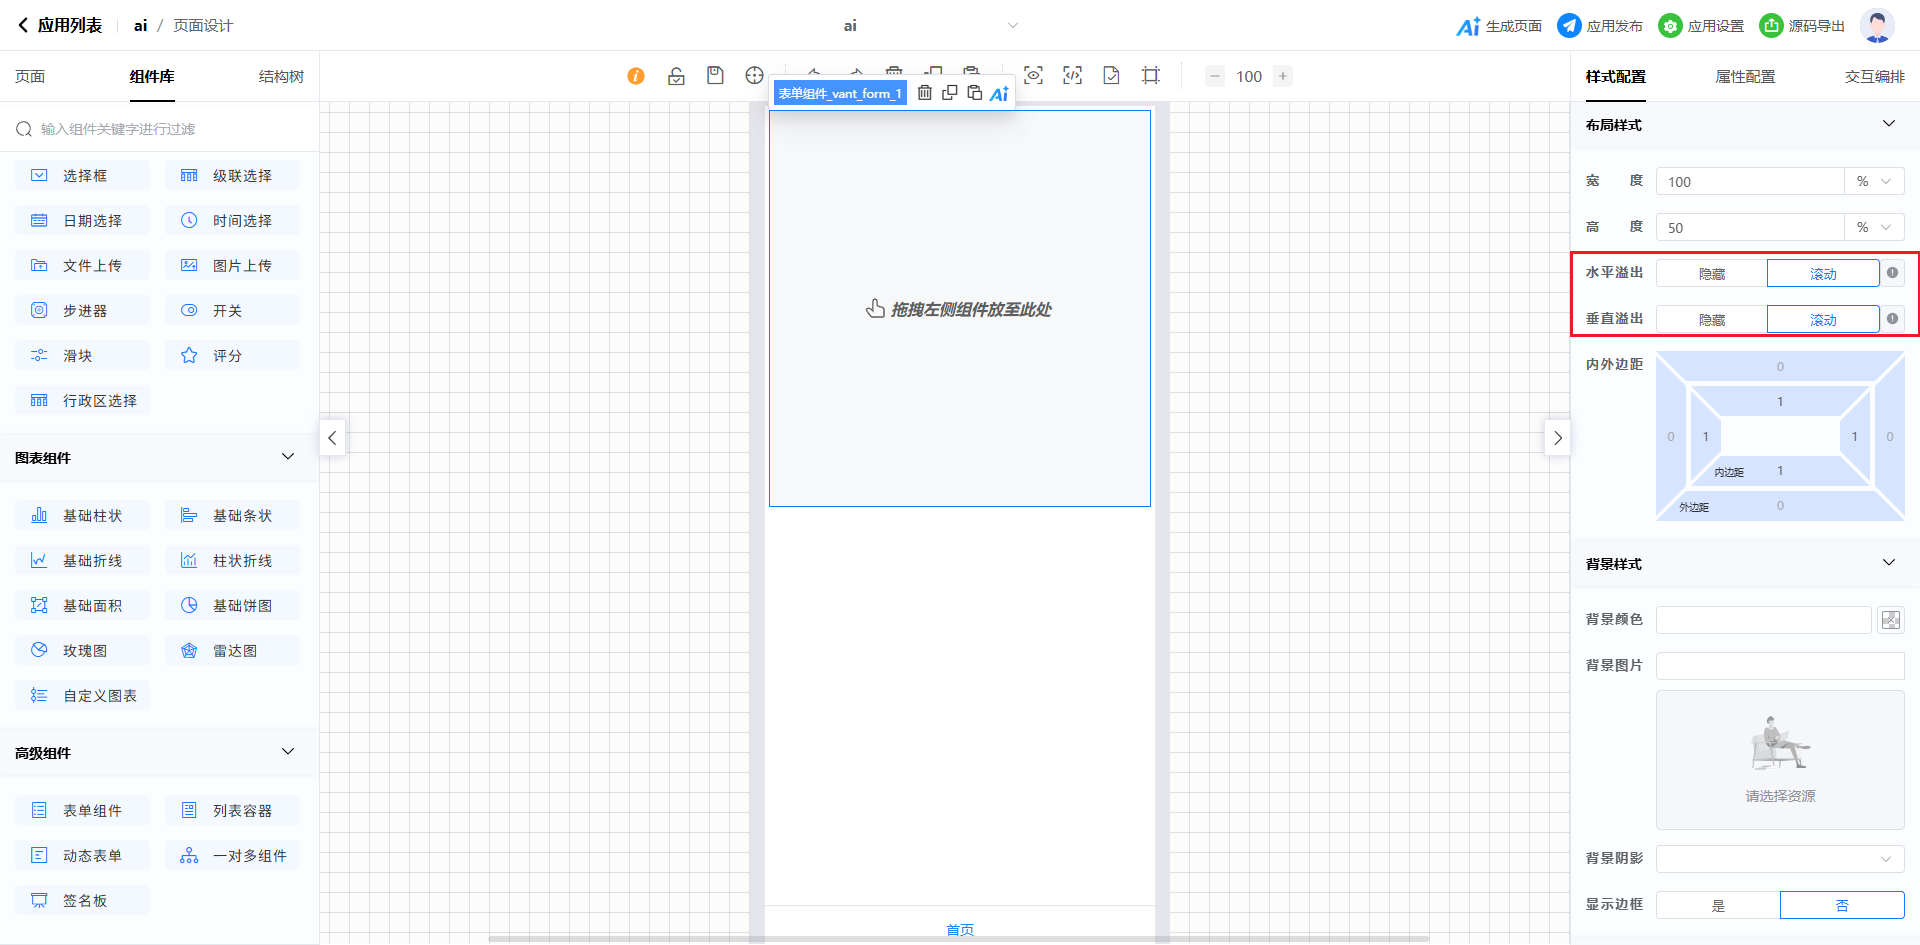Click the preview eye icon in toolbar

click(x=1033, y=76)
